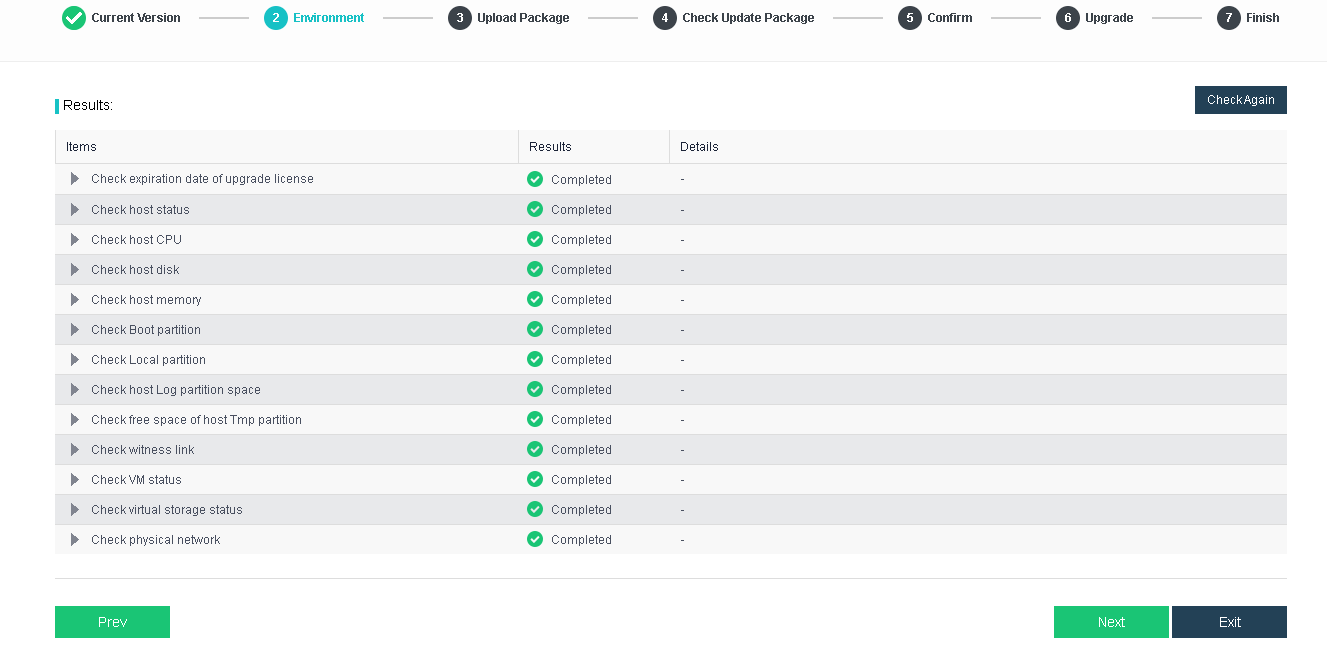Click the Current Version completed step icon
This screenshot has width=1327, height=653.
(74, 18)
